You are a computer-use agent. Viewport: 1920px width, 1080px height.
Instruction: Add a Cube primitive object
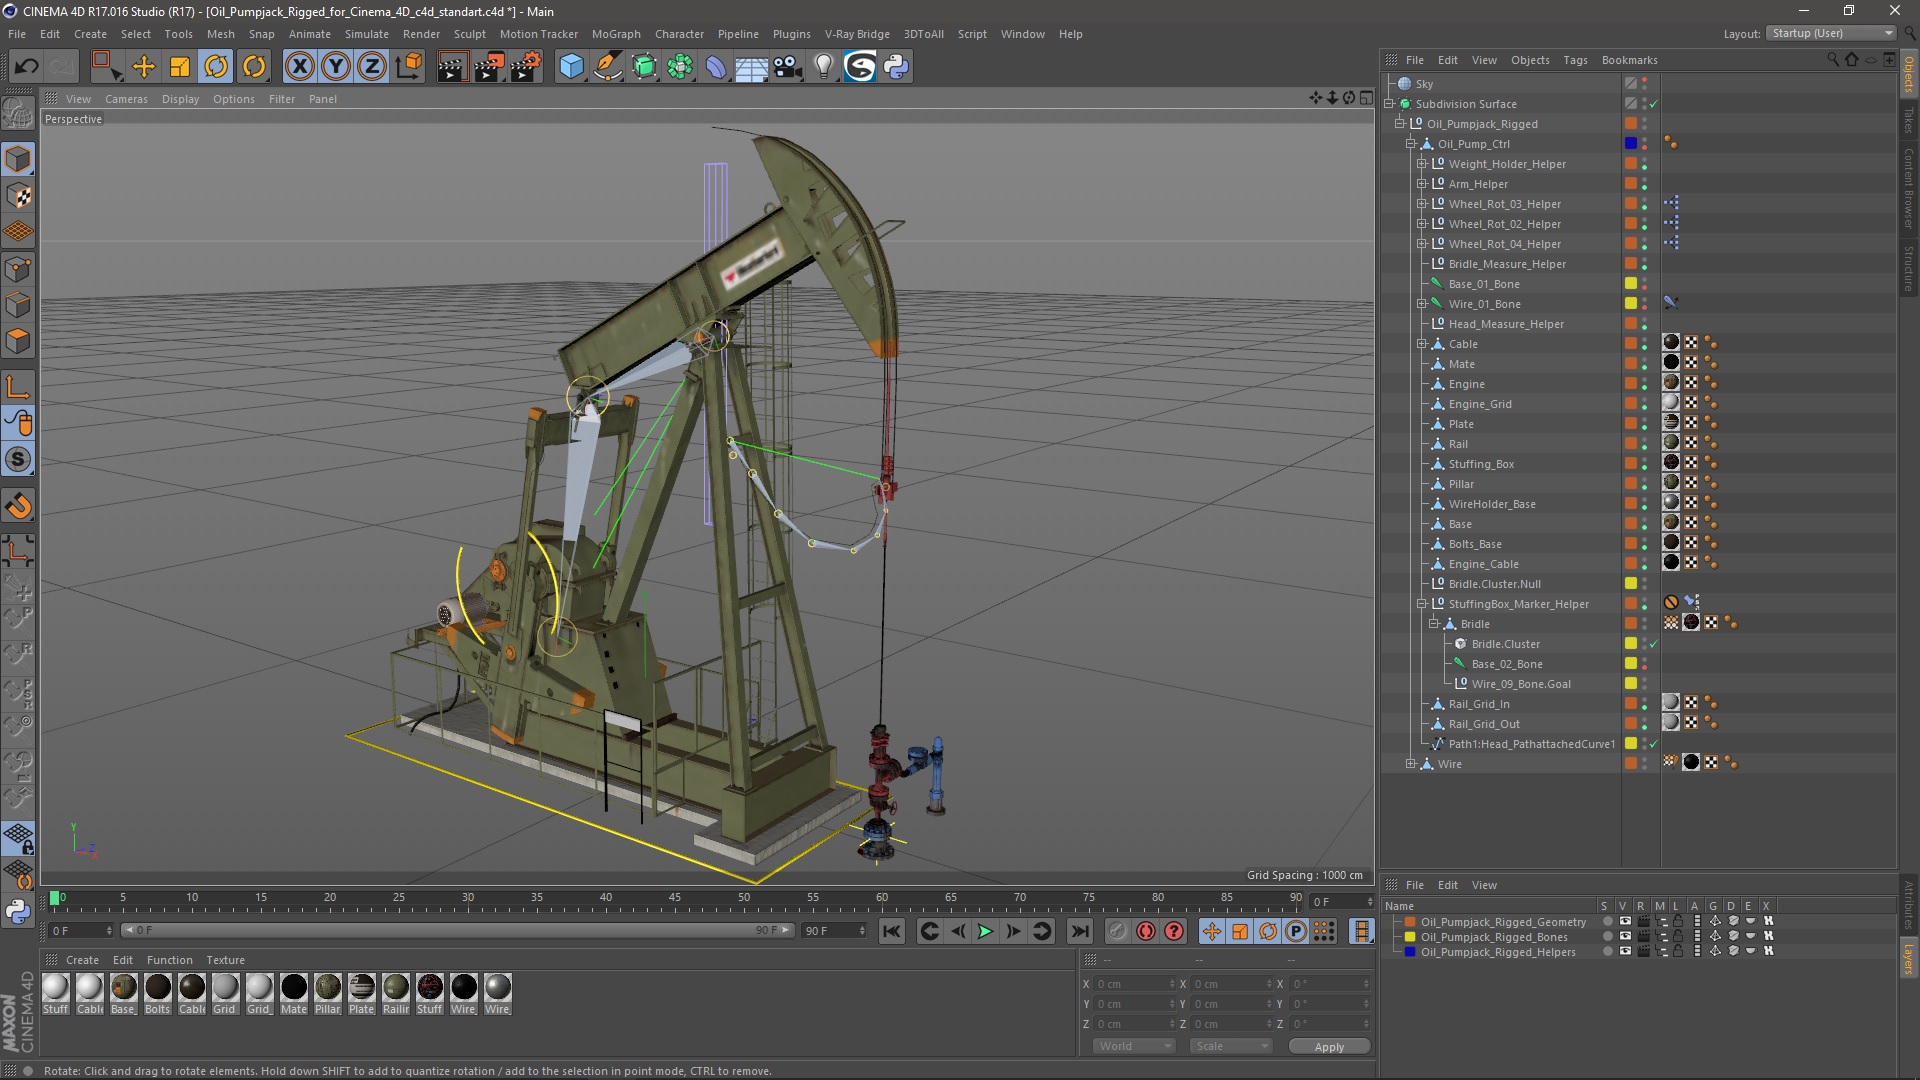click(x=571, y=67)
